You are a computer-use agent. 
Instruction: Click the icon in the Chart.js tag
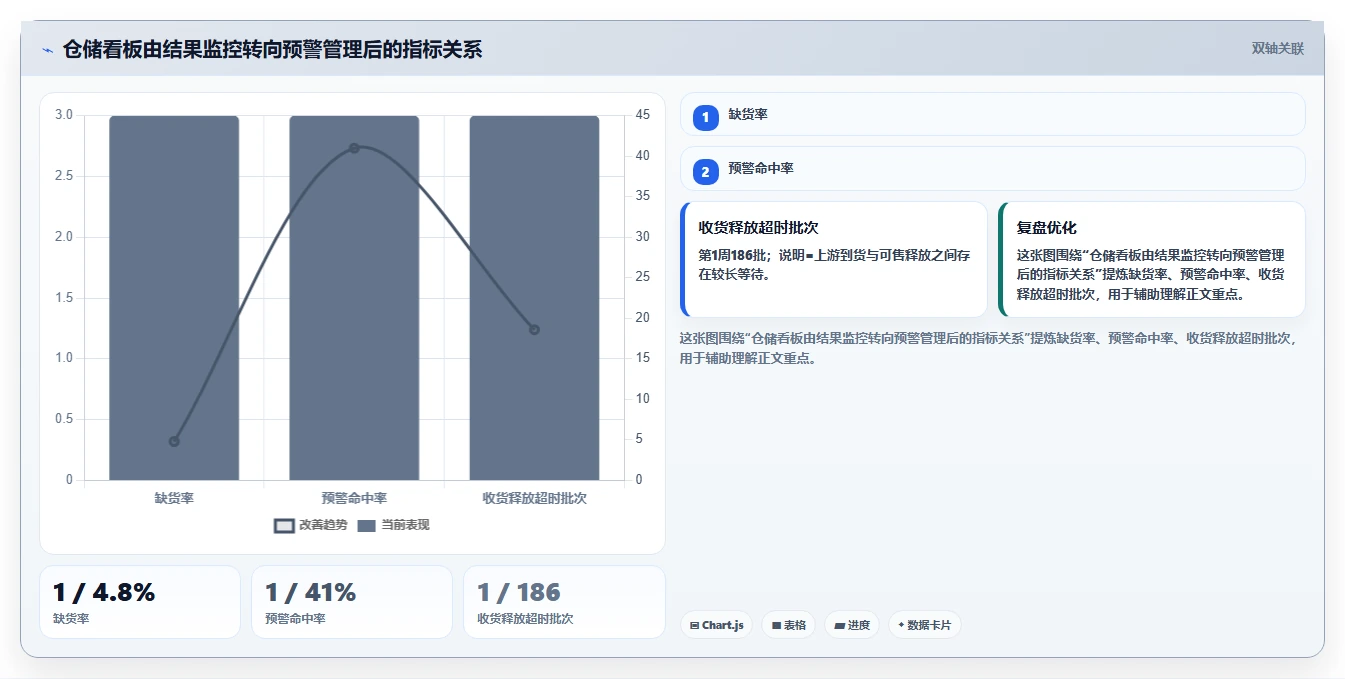[694, 626]
